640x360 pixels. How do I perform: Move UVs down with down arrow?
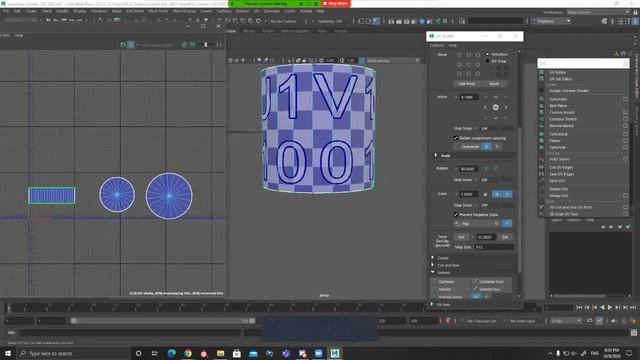496,118
